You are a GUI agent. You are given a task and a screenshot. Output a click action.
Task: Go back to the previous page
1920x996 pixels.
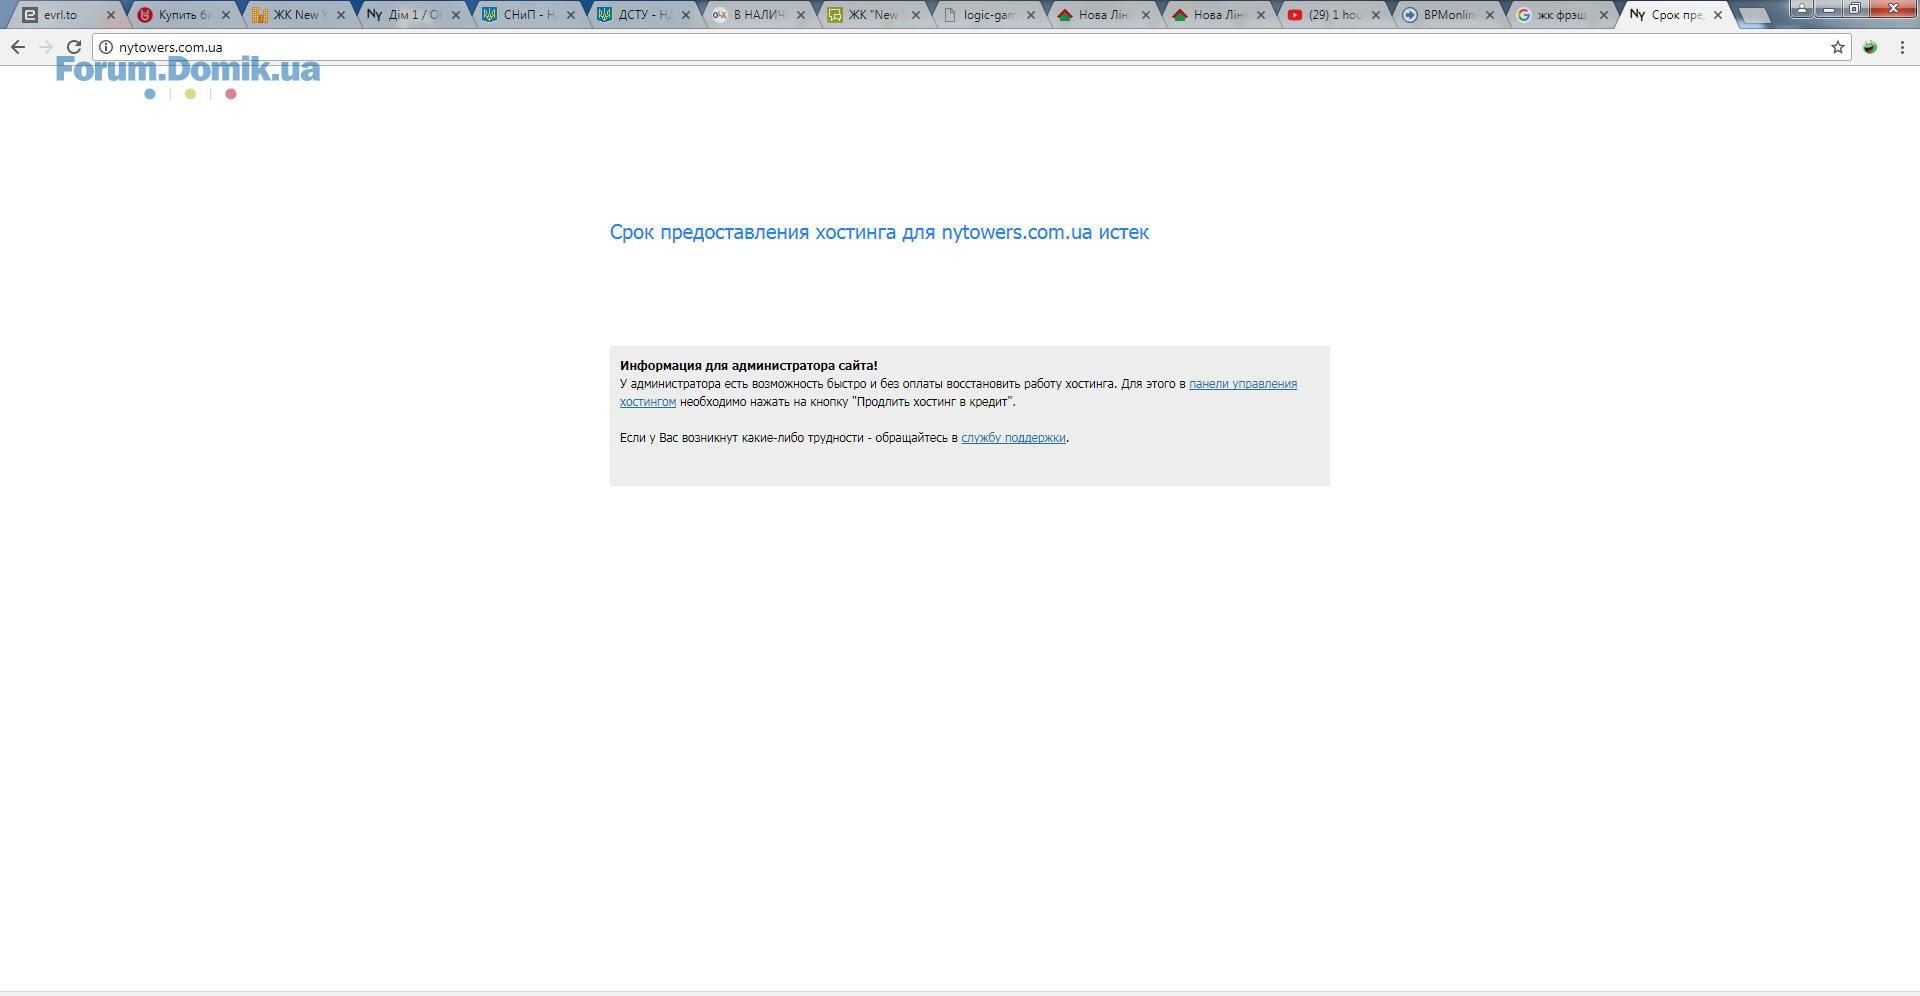click(18, 47)
